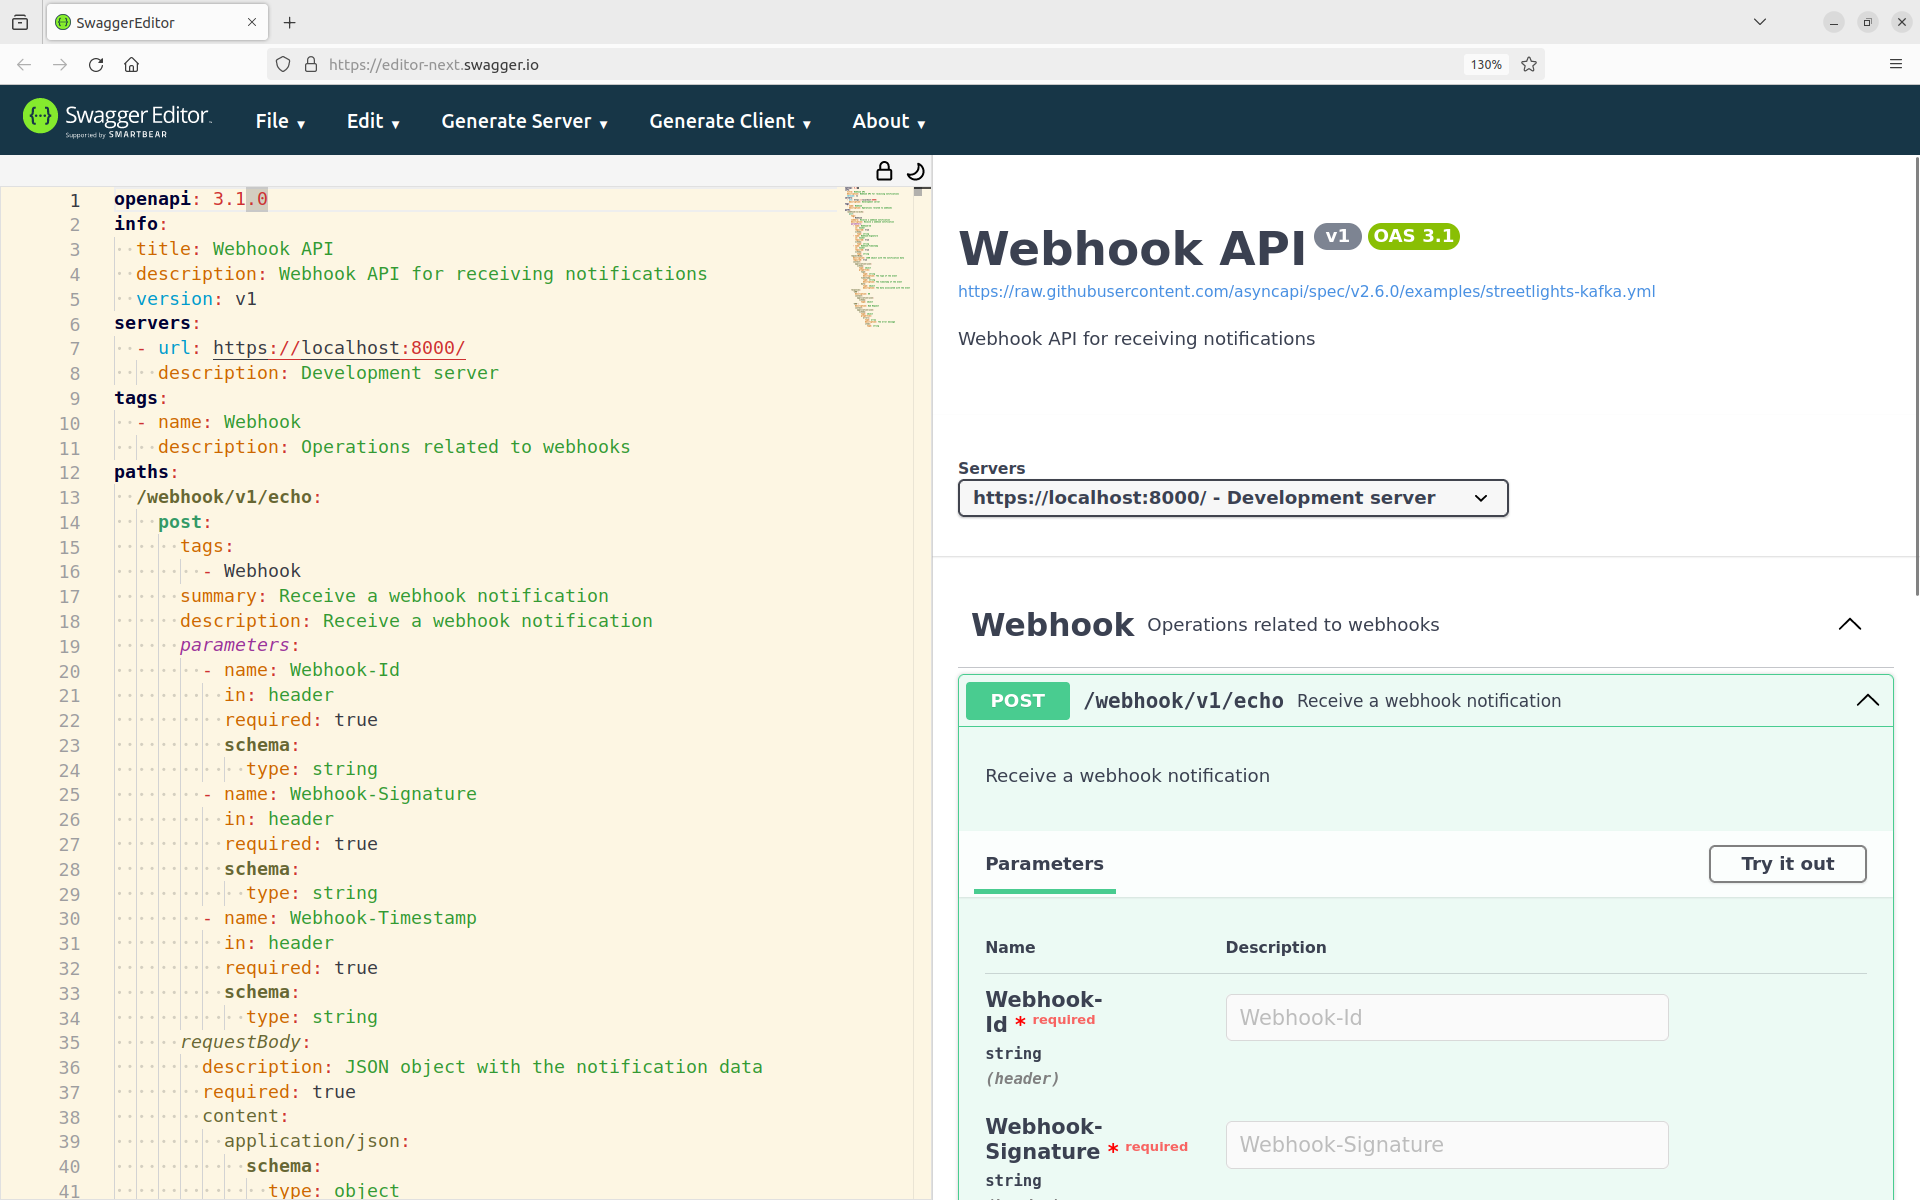Click the 'name: Webhook-Timestamp' editor line
The width and height of the screenshot is (1920, 1200).
pos(350,918)
